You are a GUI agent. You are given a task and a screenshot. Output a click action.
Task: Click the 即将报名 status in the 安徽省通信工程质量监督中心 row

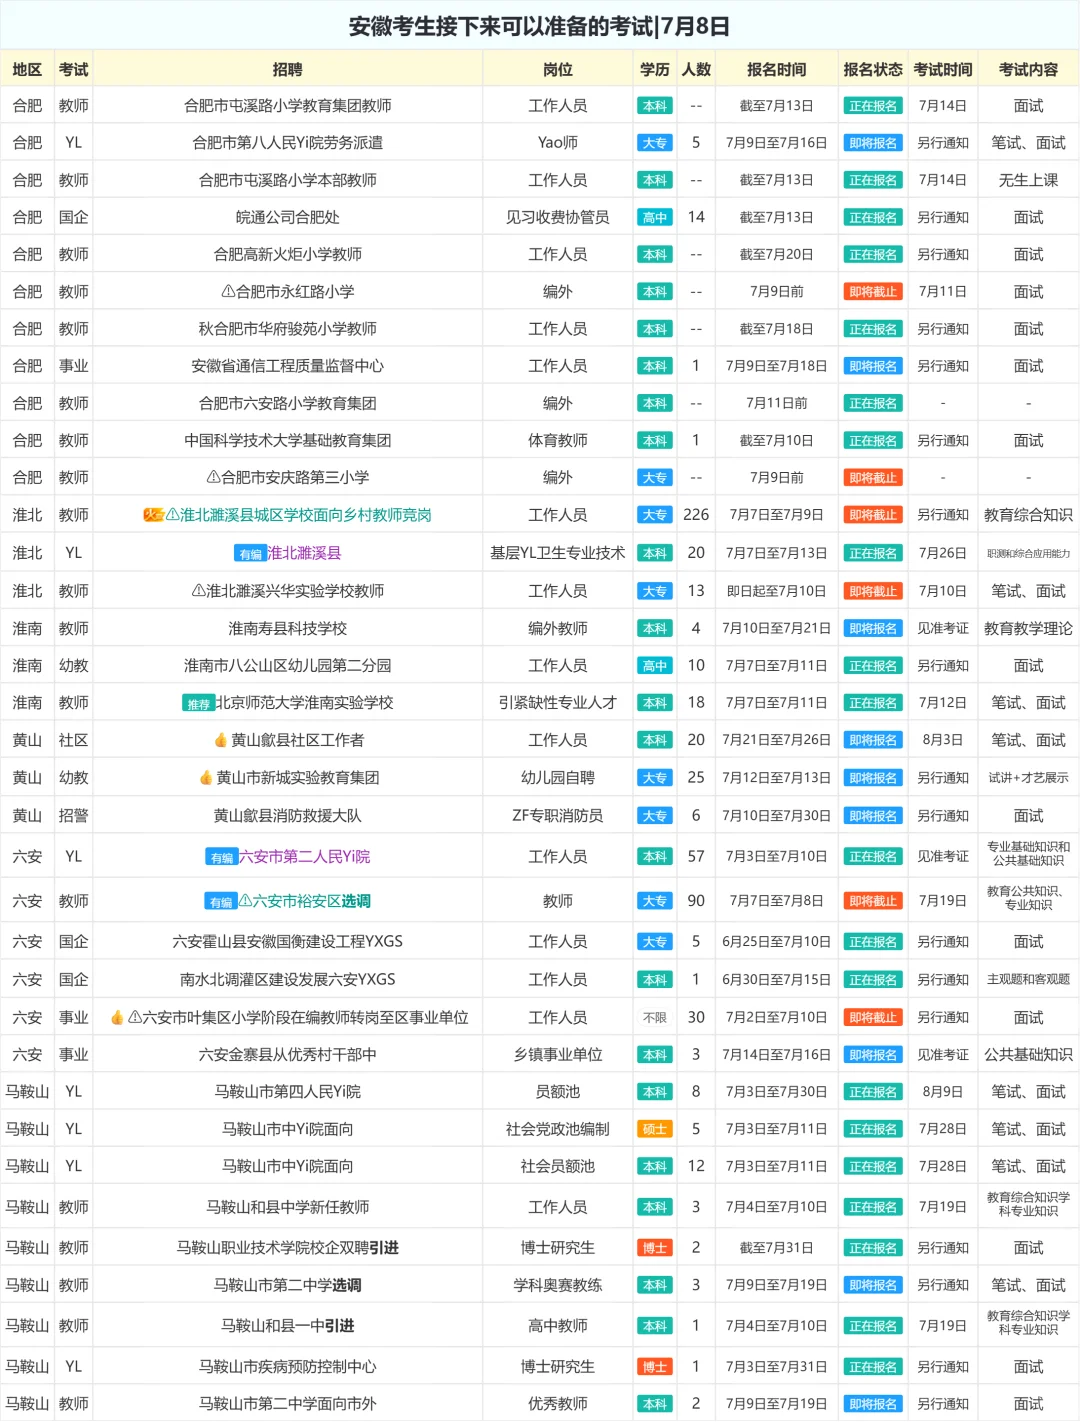pyautogui.click(x=873, y=366)
